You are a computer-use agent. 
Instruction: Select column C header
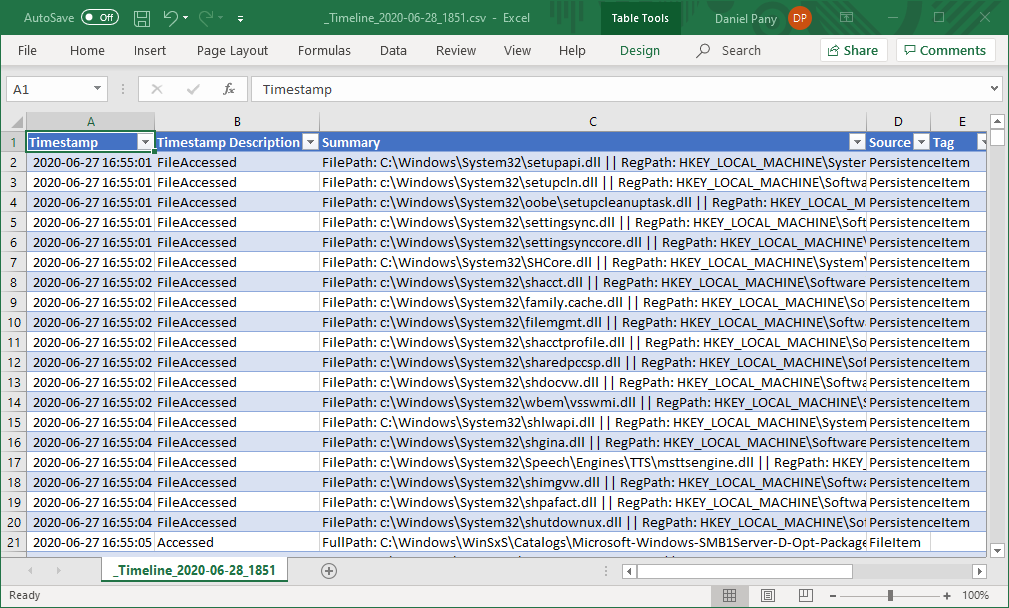coord(593,122)
